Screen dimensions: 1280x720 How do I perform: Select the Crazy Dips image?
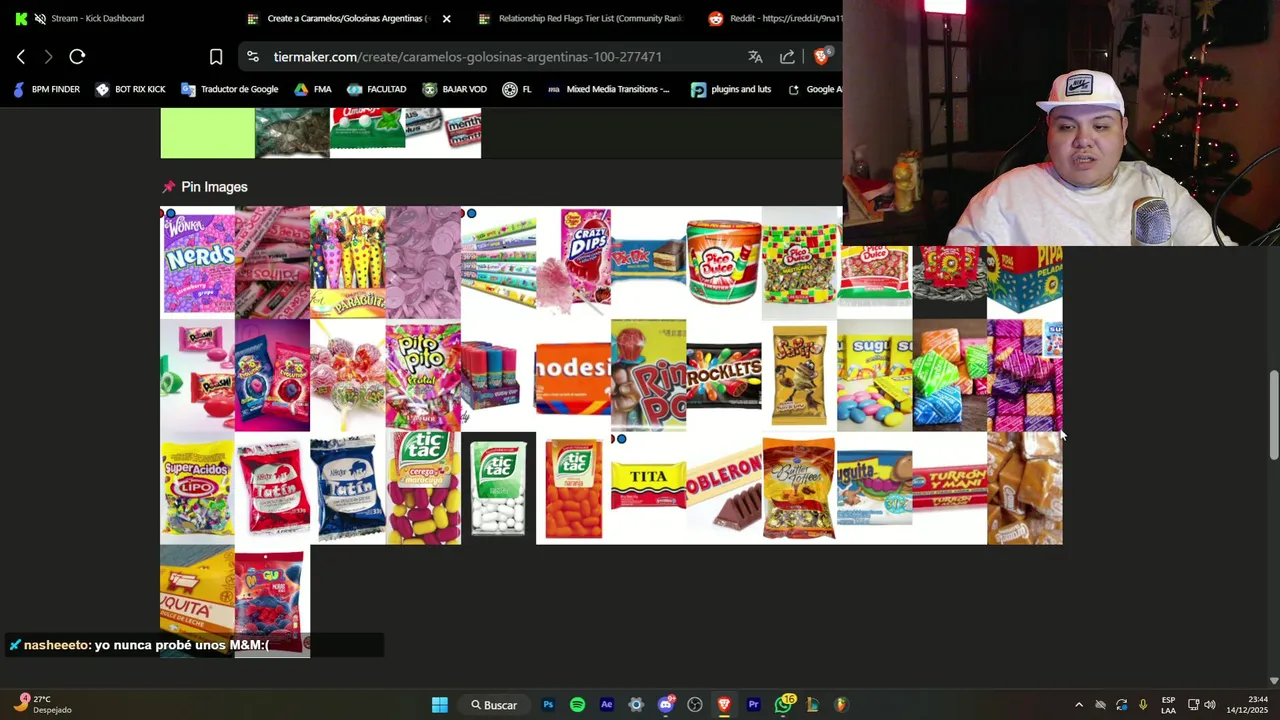[x=574, y=262]
